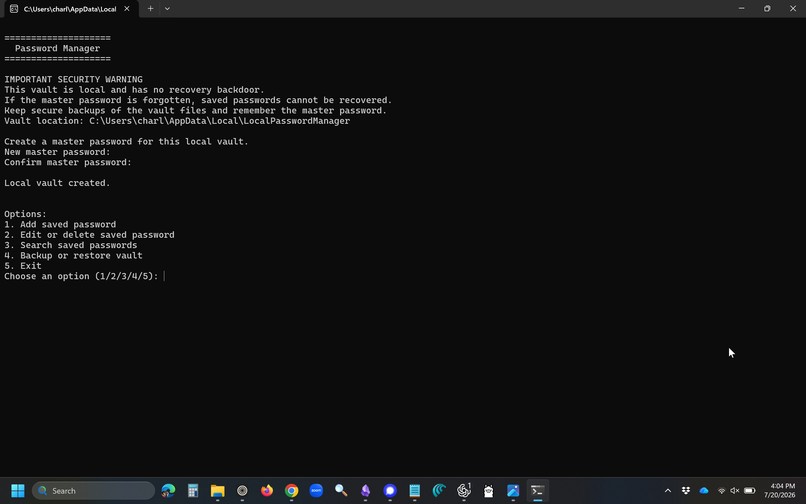Click "Local vault created." message
The image size is (806, 504).
57,183
